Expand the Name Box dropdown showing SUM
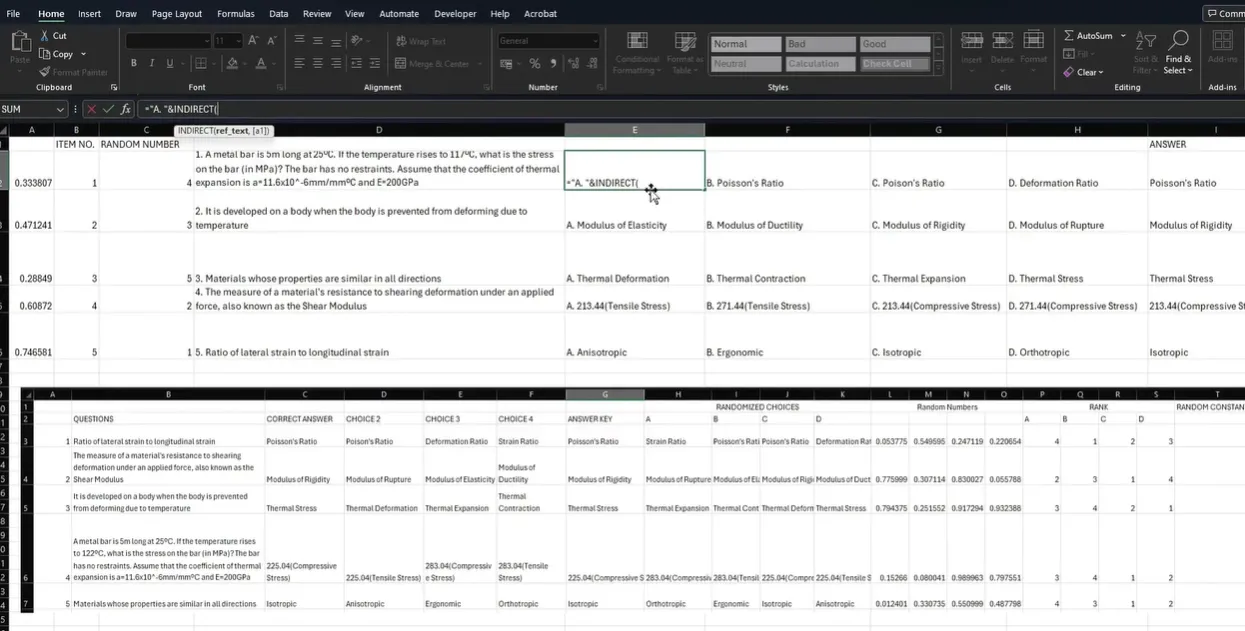The image size is (1245, 631). (x=60, y=109)
